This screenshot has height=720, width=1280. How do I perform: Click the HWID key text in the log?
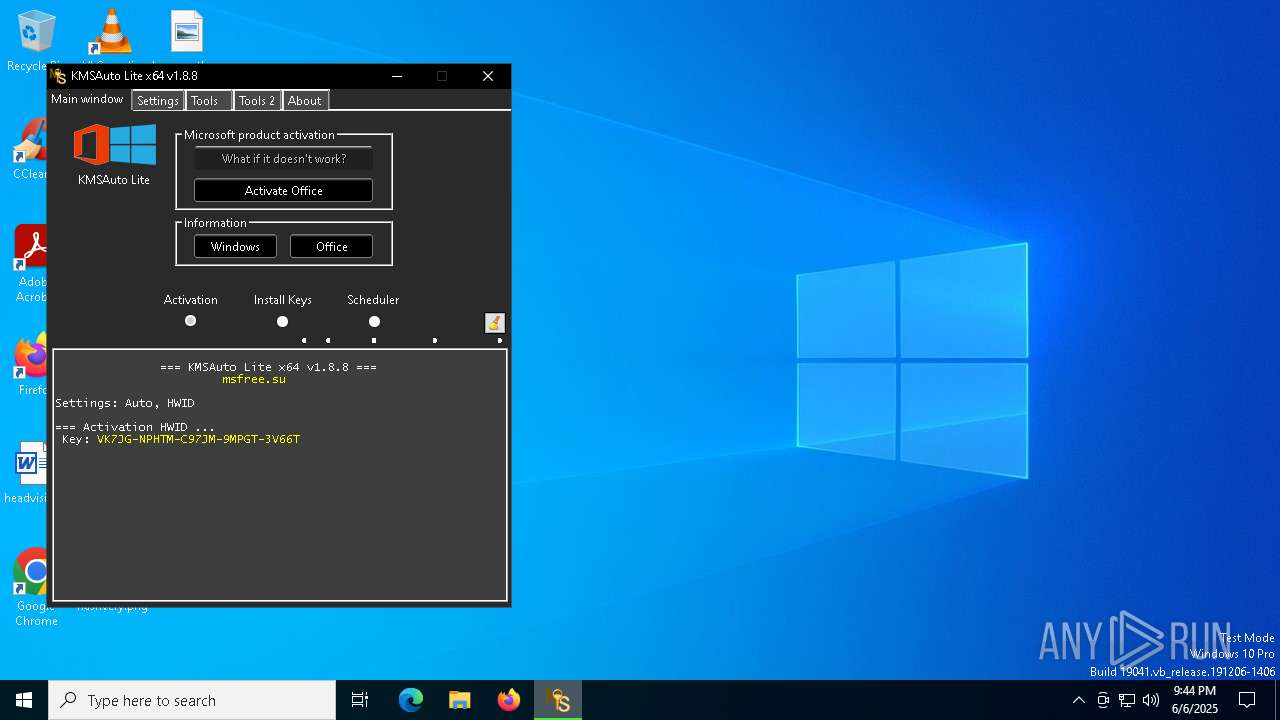tap(198, 439)
